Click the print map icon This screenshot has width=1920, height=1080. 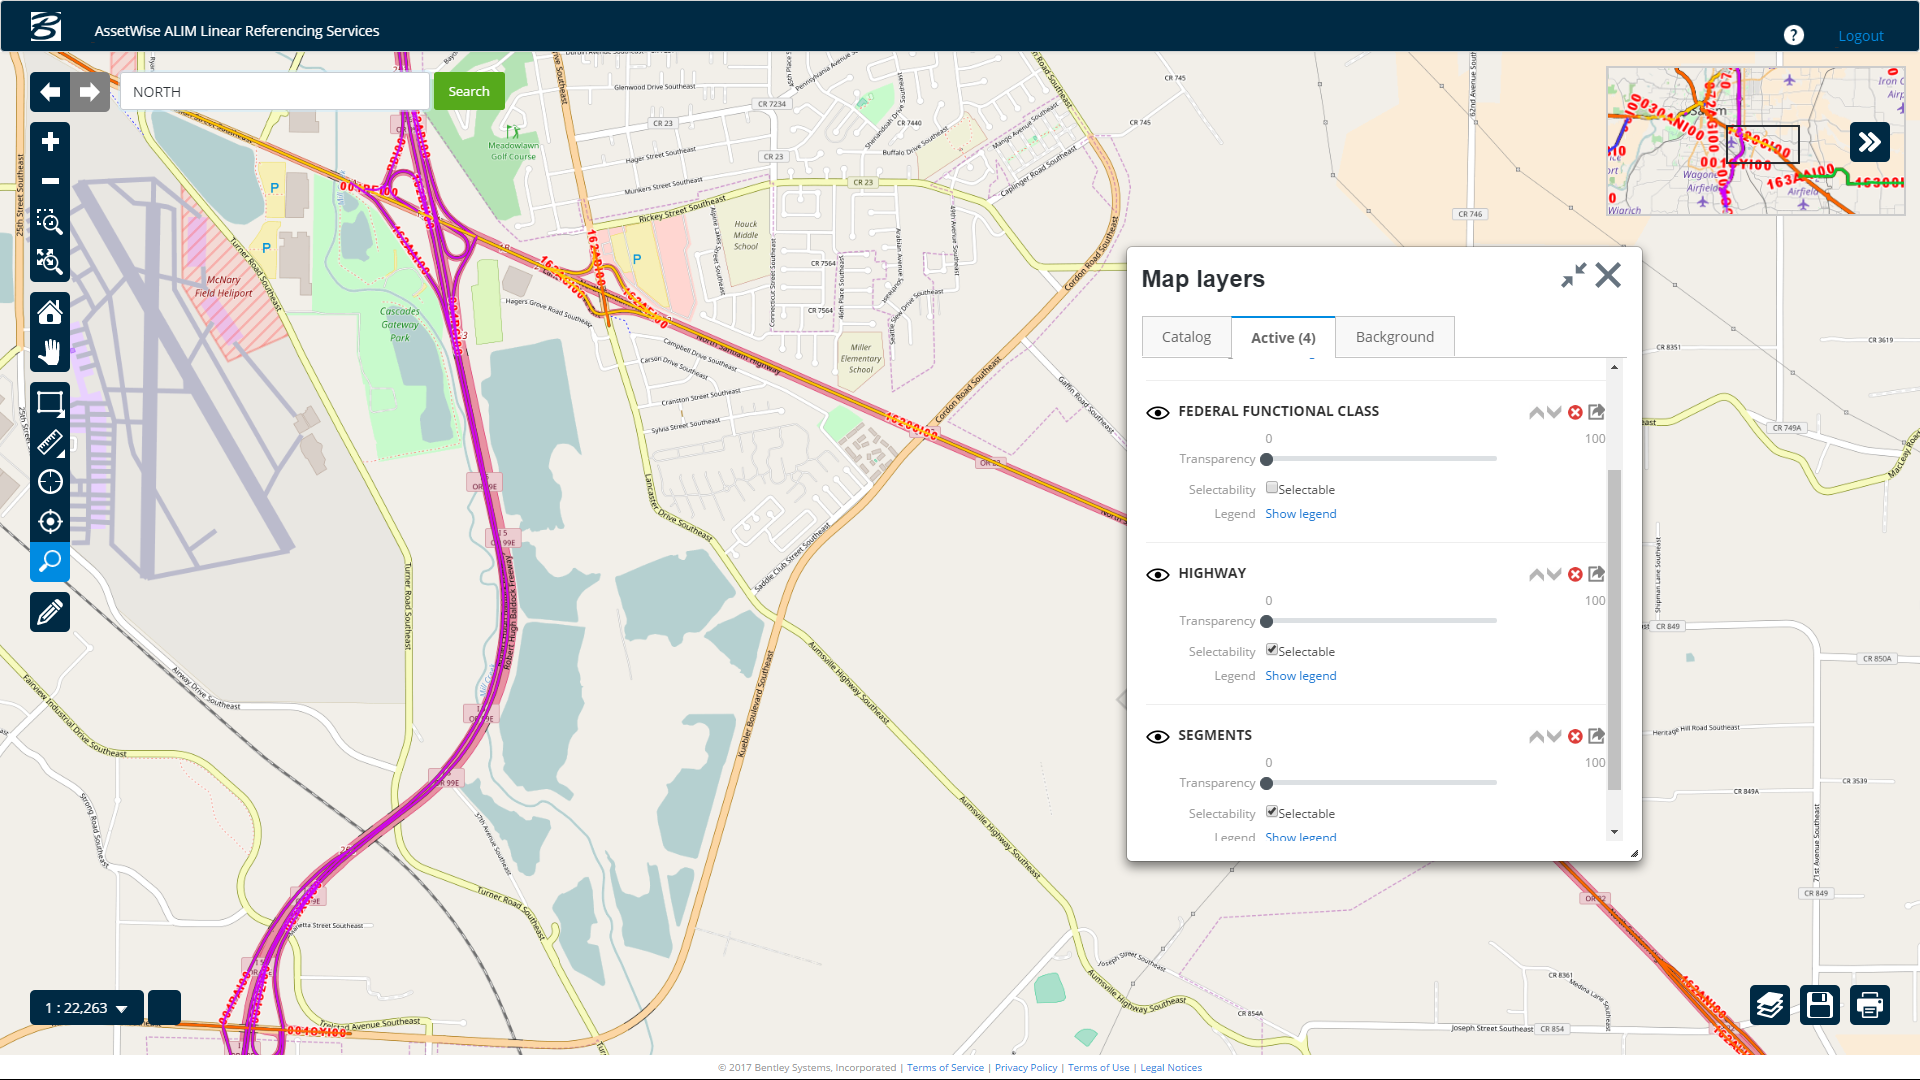[x=1869, y=1005]
